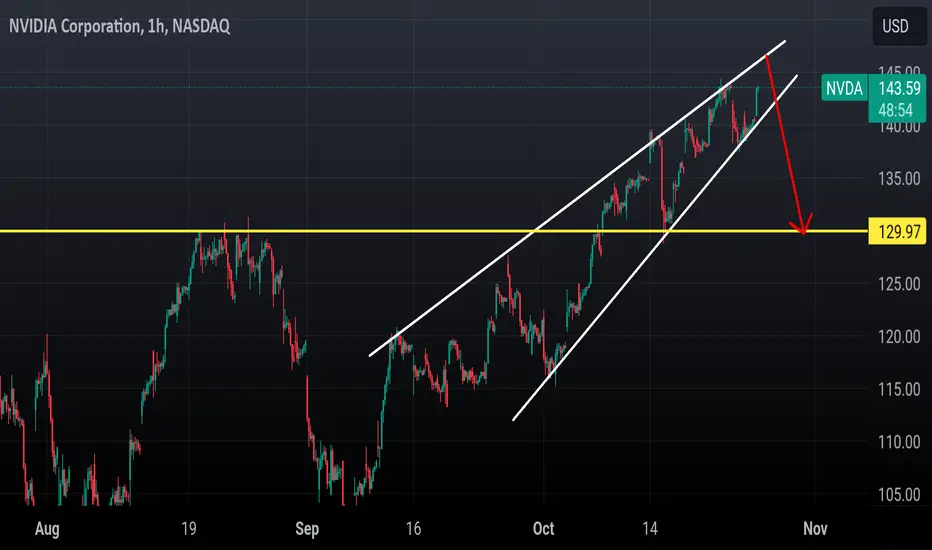The height and width of the screenshot is (550, 932).
Task: Click the 135.00 price axis label
Action: coord(899,178)
